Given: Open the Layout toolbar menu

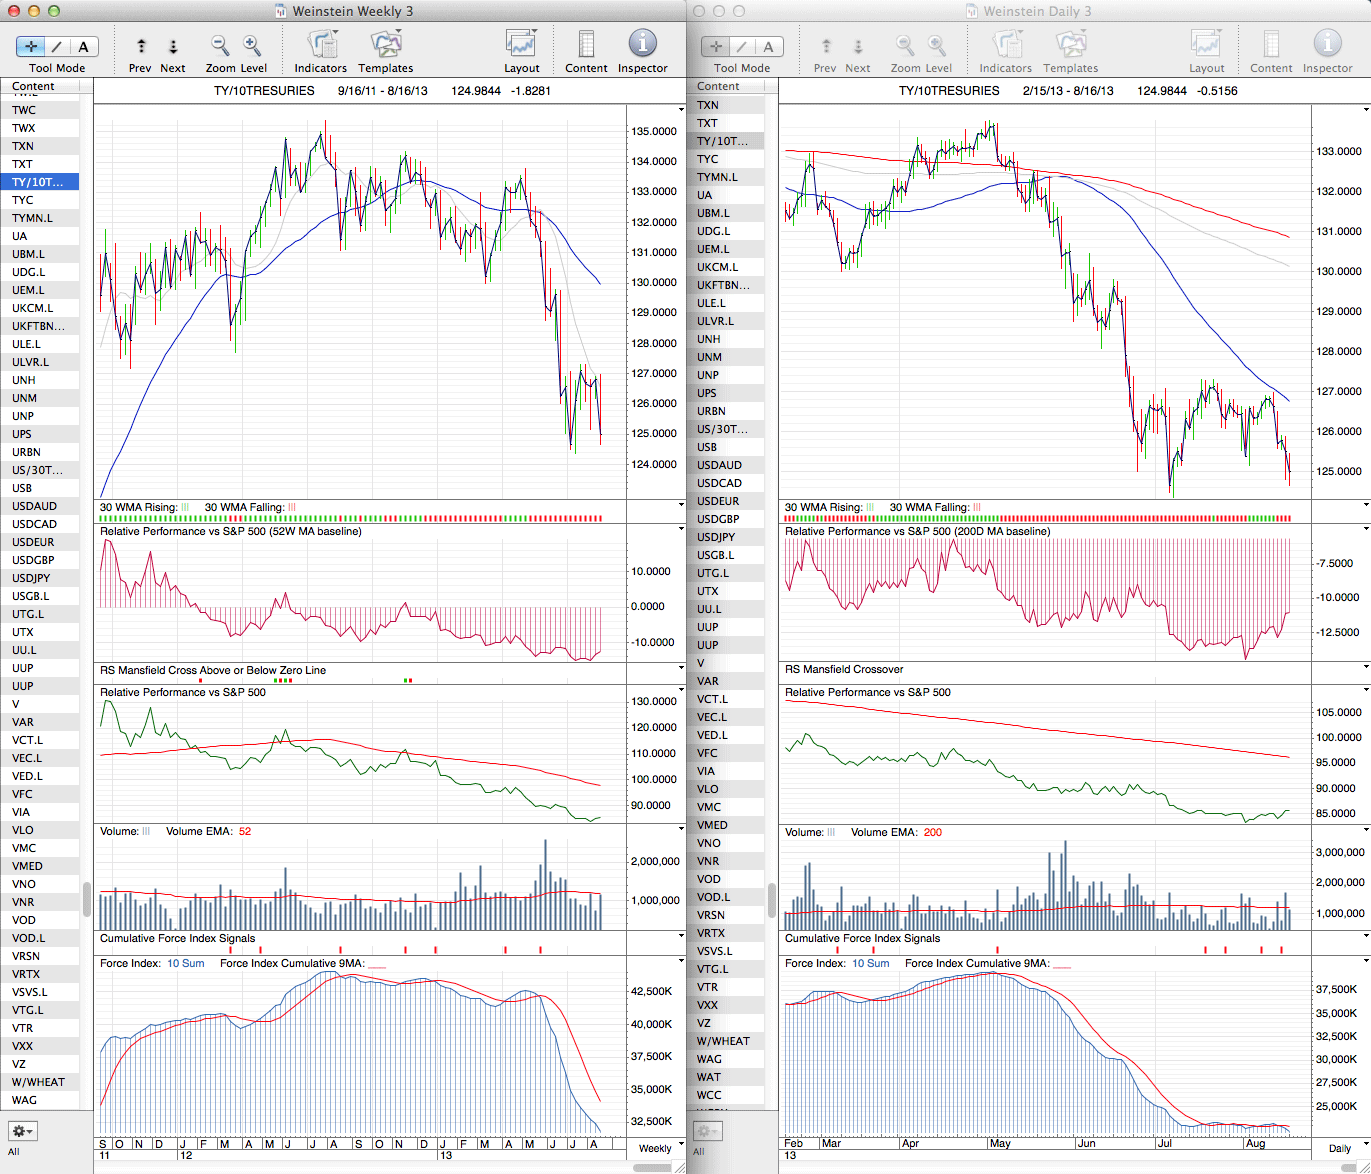Looking at the screenshot, I should (521, 45).
